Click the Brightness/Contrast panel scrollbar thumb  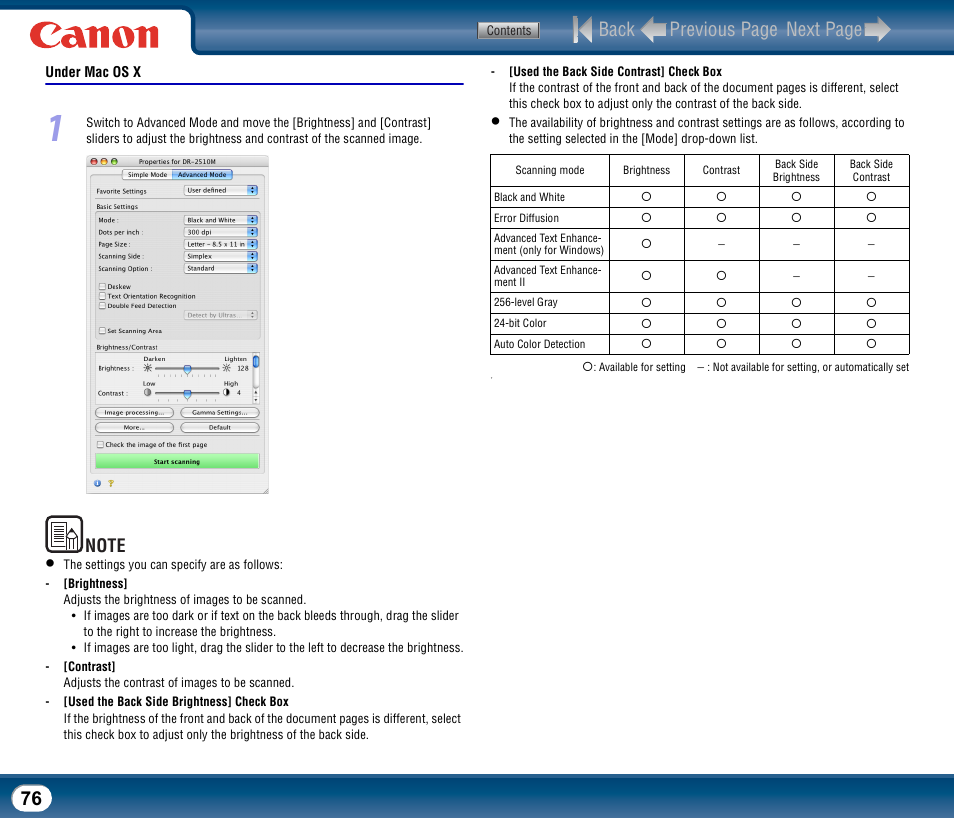tap(256, 362)
